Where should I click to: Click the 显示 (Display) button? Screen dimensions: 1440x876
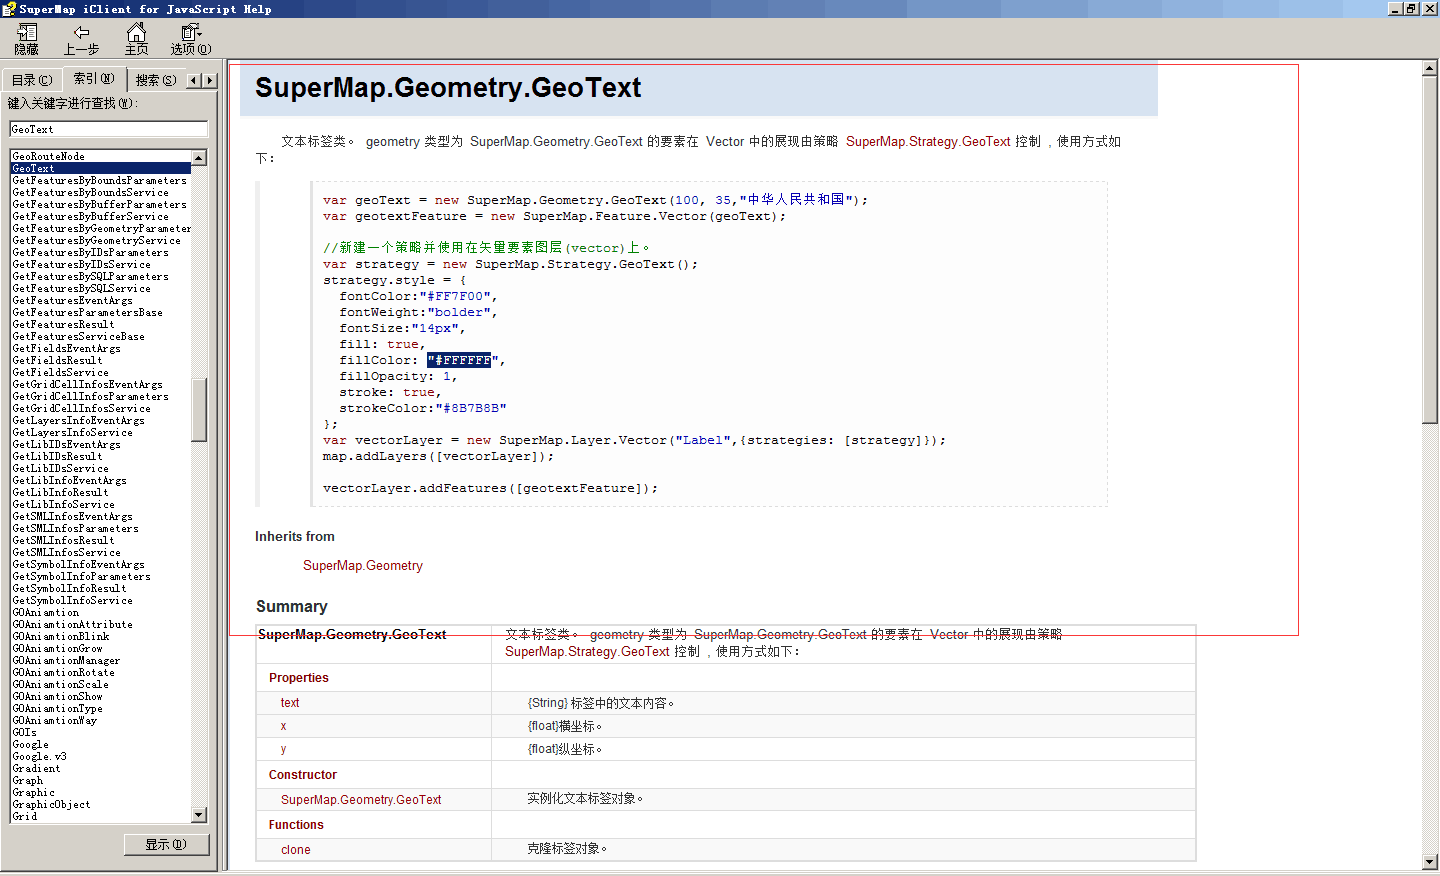[166, 844]
